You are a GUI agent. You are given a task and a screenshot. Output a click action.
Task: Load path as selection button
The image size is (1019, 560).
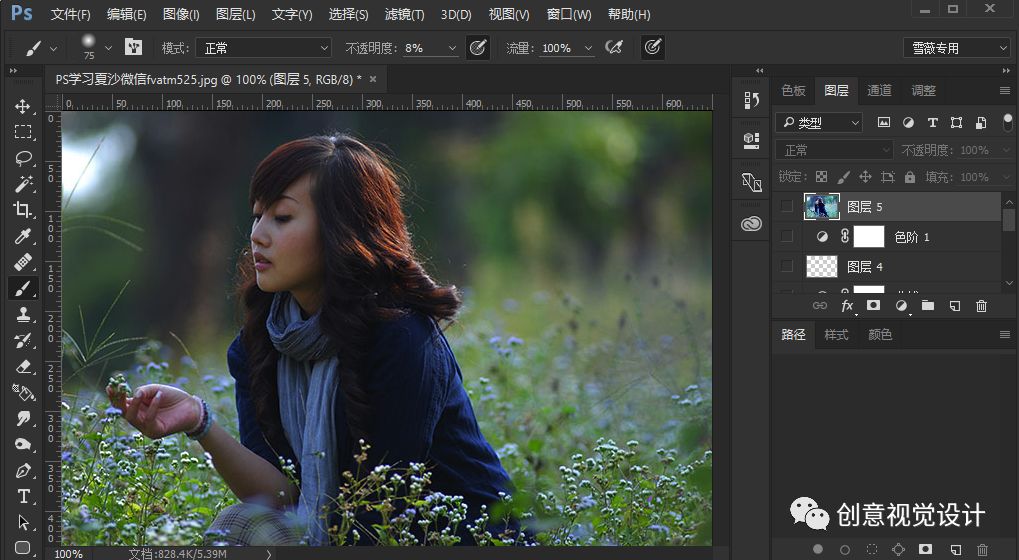[x=872, y=550]
